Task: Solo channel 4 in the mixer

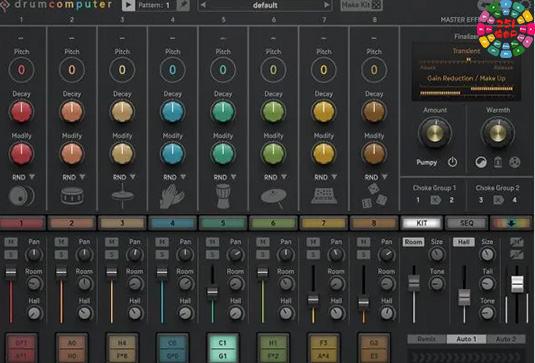Action: point(162,255)
